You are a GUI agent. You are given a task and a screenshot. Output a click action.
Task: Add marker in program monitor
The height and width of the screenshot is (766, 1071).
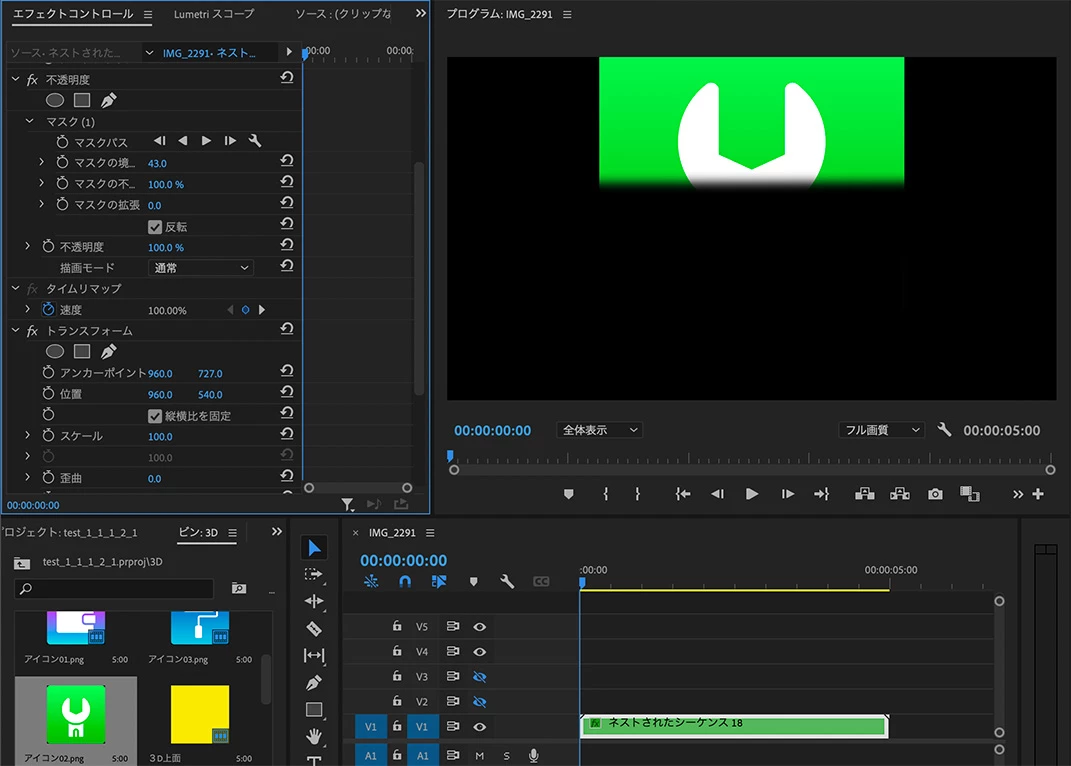(x=568, y=494)
